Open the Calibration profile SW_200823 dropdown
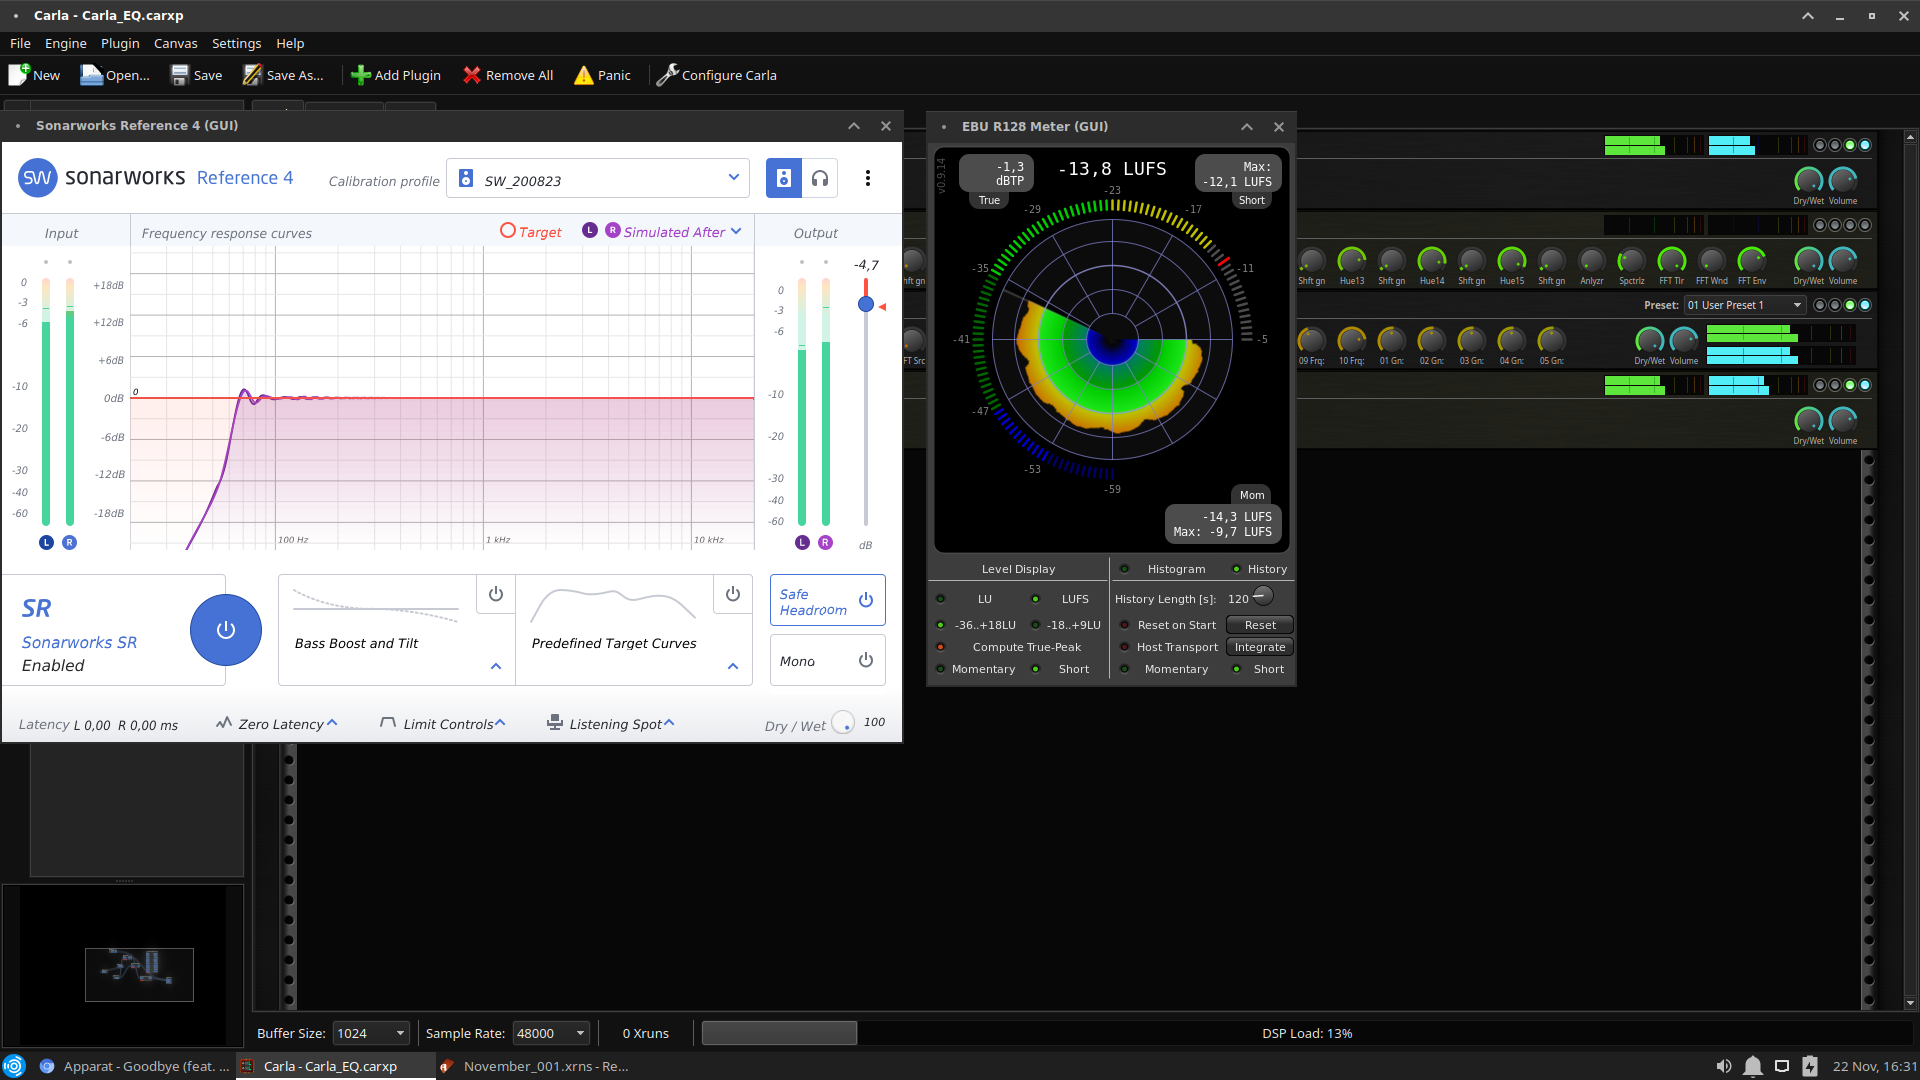The height and width of the screenshot is (1080, 1920). click(x=598, y=178)
